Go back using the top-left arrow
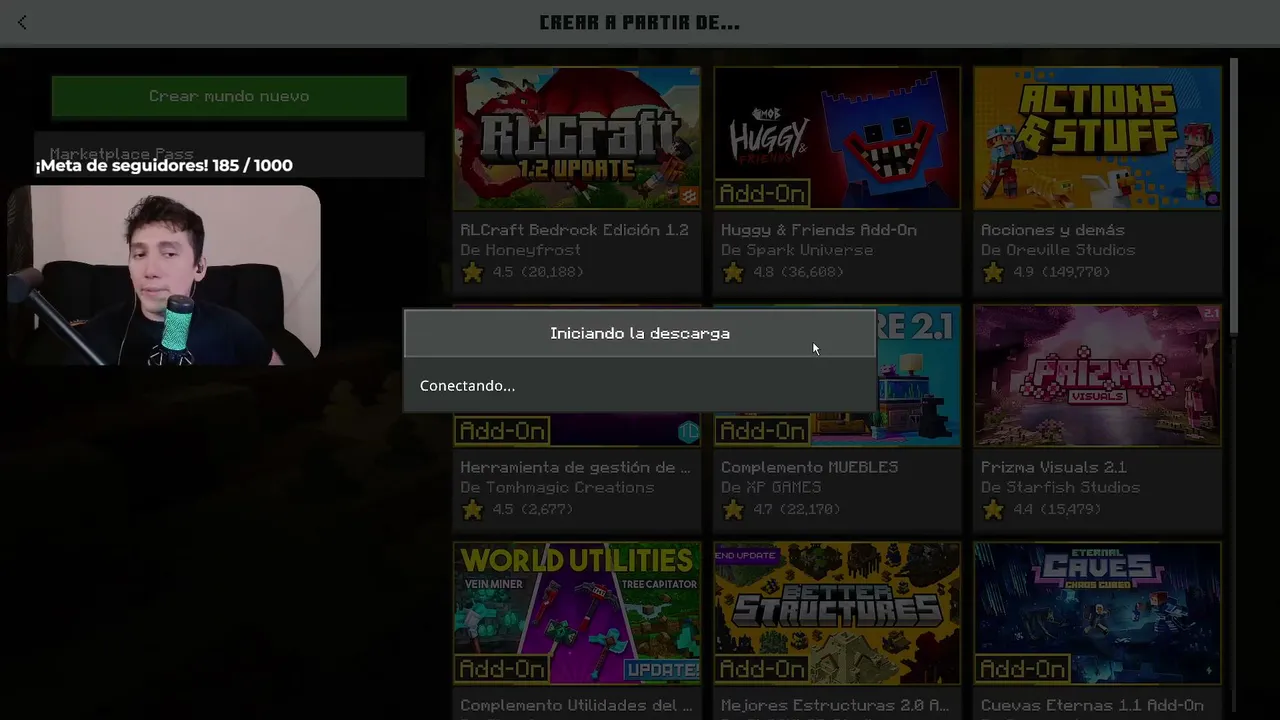This screenshot has width=1280, height=720. tap(22, 22)
